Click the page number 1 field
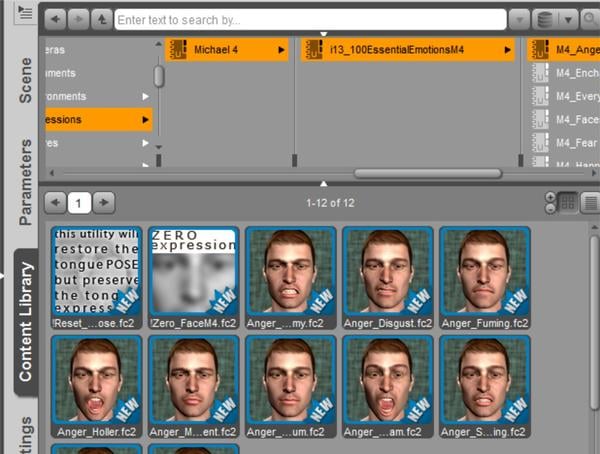This screenshot has width=600, height=454. pos(79,203)
